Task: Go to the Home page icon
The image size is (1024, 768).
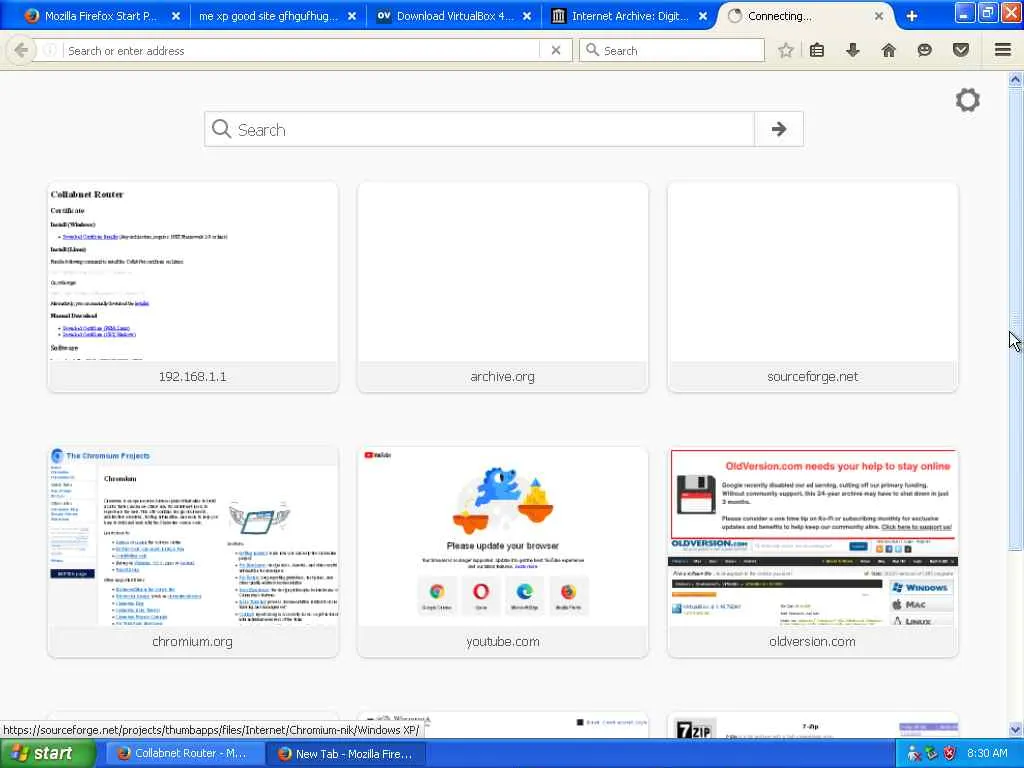Action: tap(888, 50)
